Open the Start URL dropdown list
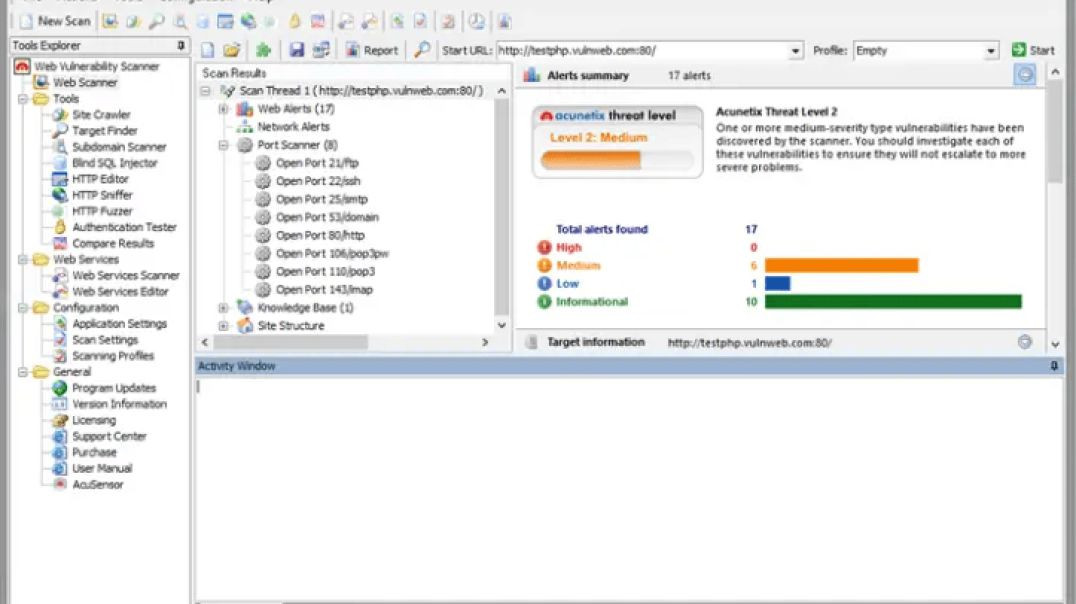Image resolution: width=1076 pixels, height=604 pixels. pos(795,51)
